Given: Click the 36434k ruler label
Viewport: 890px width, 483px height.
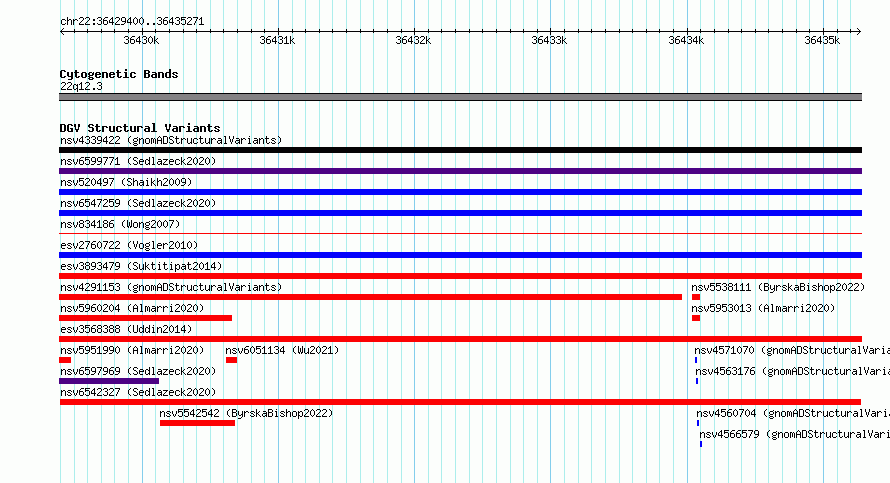Looking at the screenshot, I should coord(686,40).
